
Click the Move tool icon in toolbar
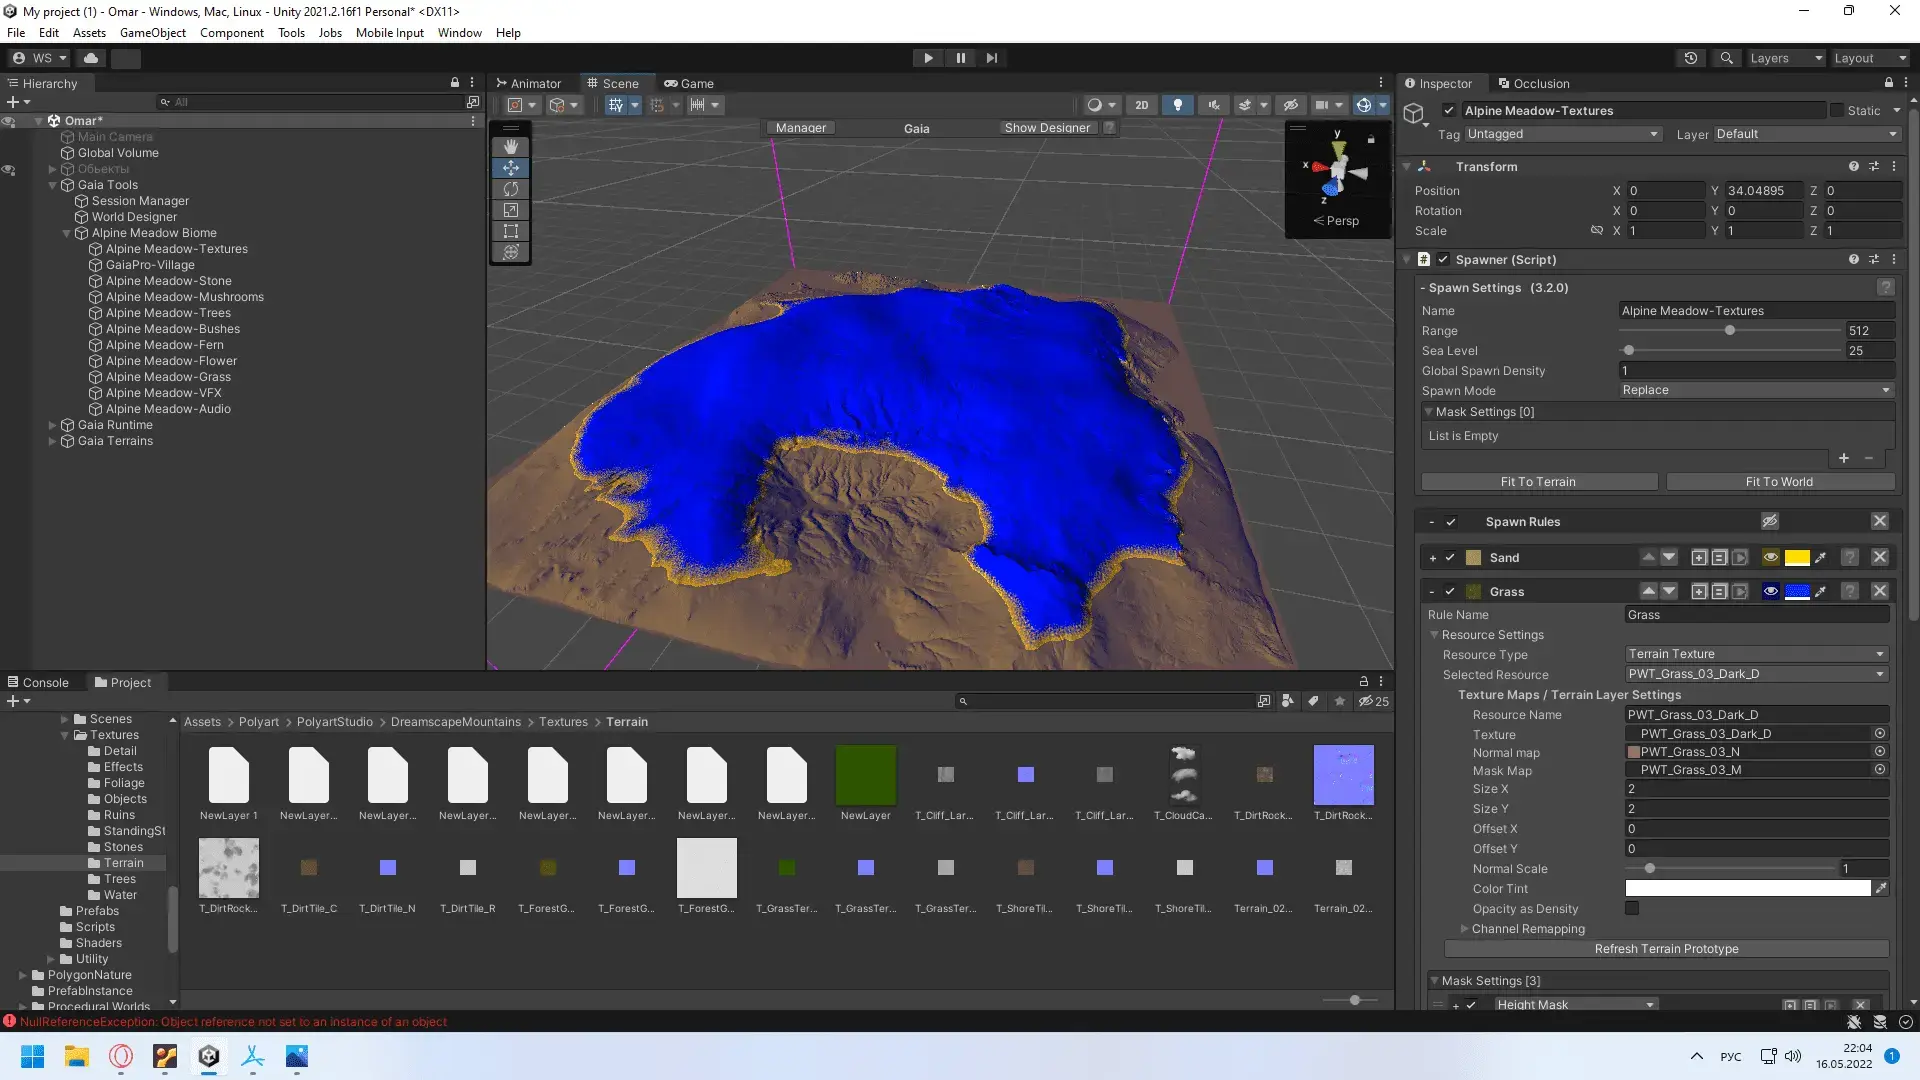click(x=512, y=166)
